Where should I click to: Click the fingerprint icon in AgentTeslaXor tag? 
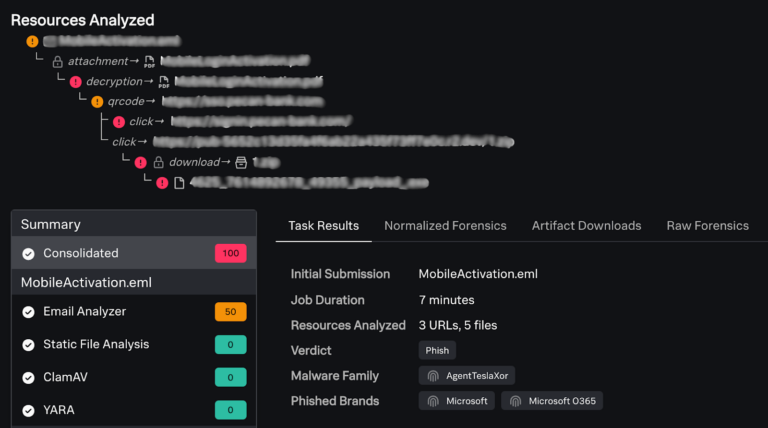433,376
